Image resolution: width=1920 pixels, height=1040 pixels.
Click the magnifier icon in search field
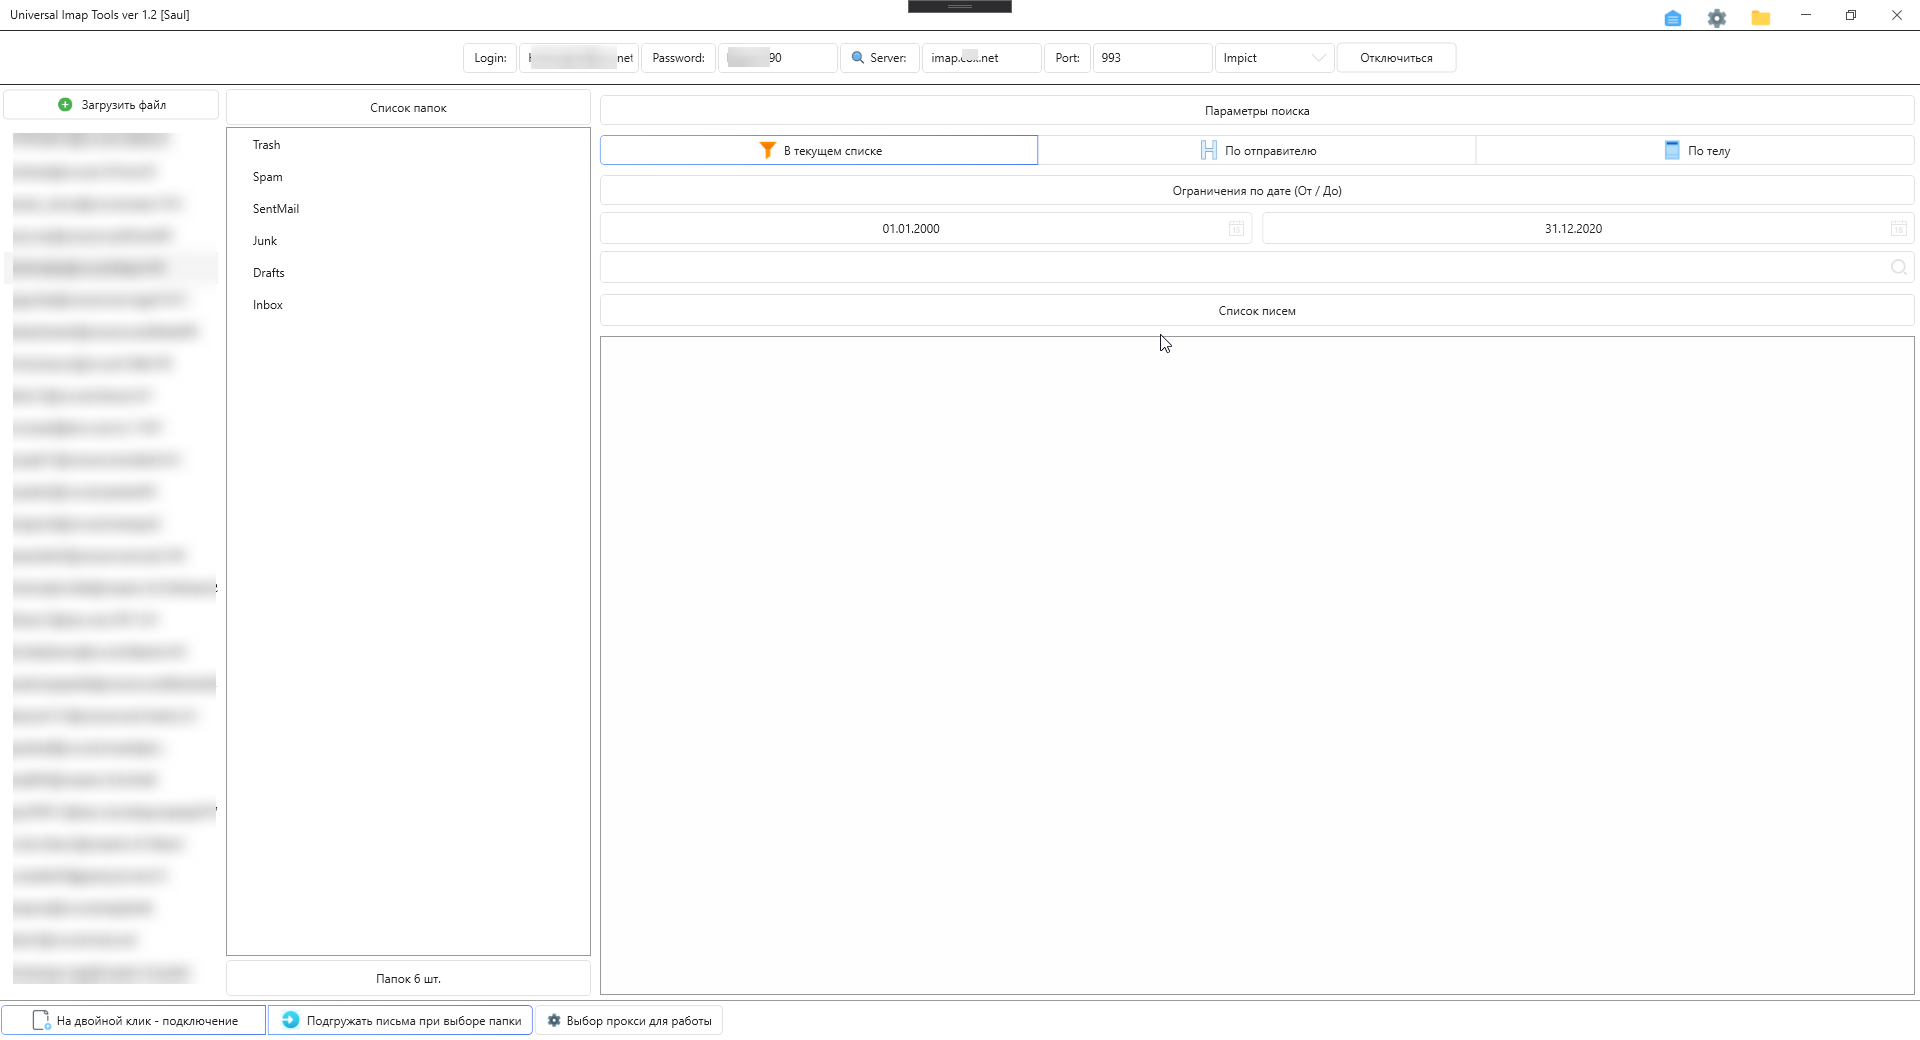pos(1898,267)
